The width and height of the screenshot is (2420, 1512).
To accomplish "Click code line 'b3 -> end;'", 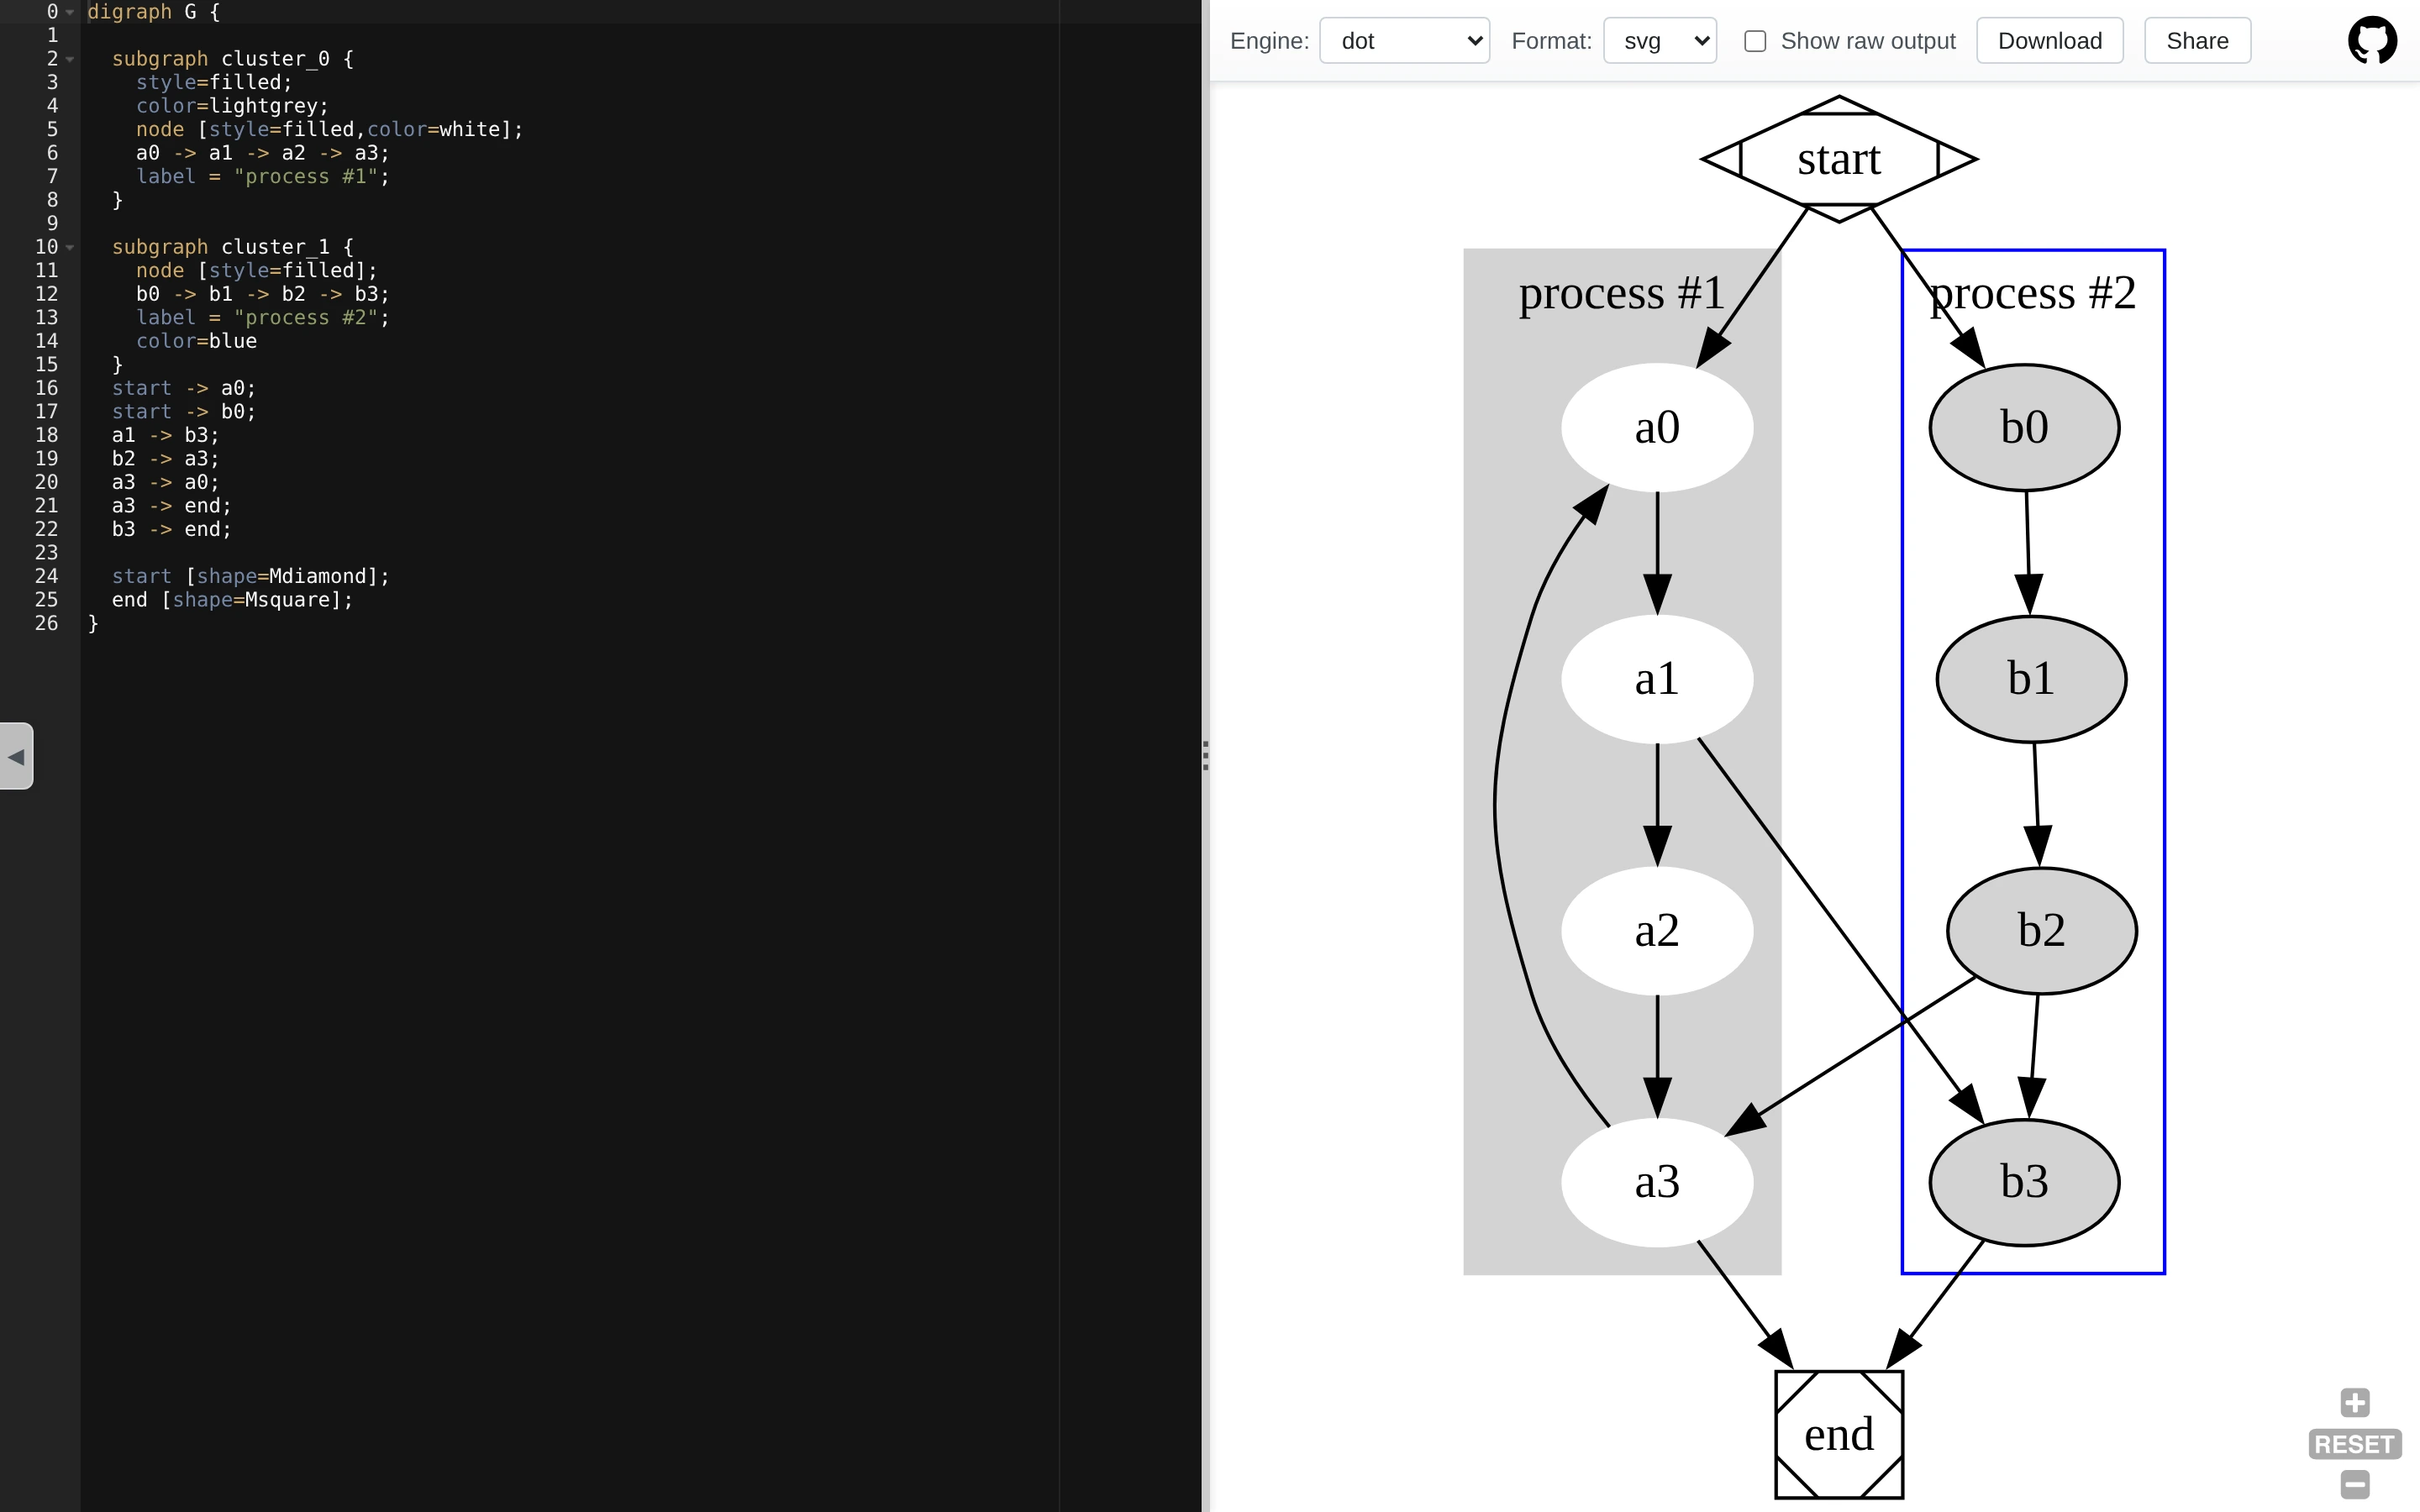I will 171,529.
